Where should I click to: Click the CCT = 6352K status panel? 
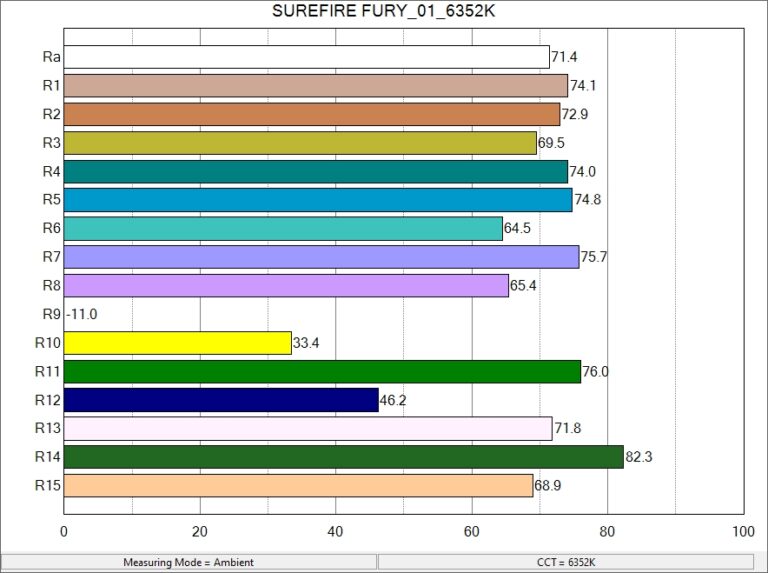[566, 562]
